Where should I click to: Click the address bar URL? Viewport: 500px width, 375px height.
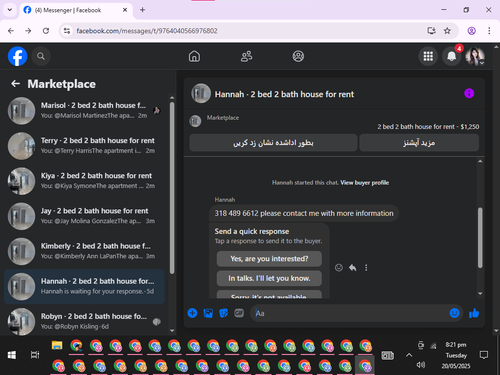click(147, 31)
